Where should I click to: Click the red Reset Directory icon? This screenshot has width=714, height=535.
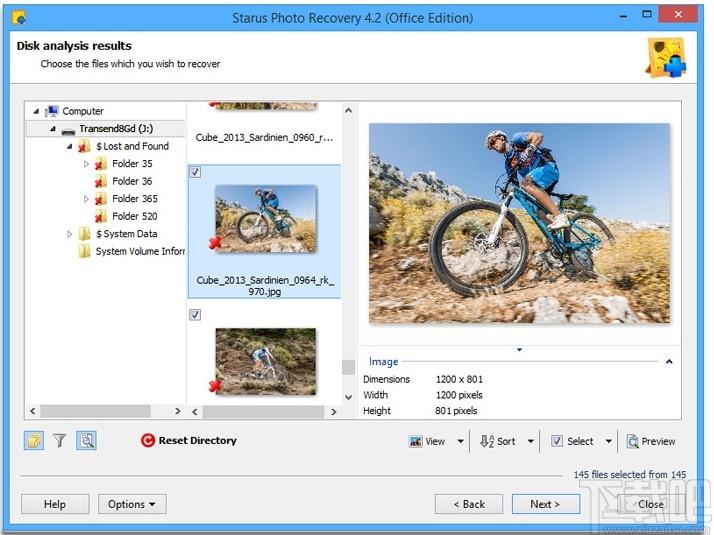pyautogui.click(x=148, y=440)
